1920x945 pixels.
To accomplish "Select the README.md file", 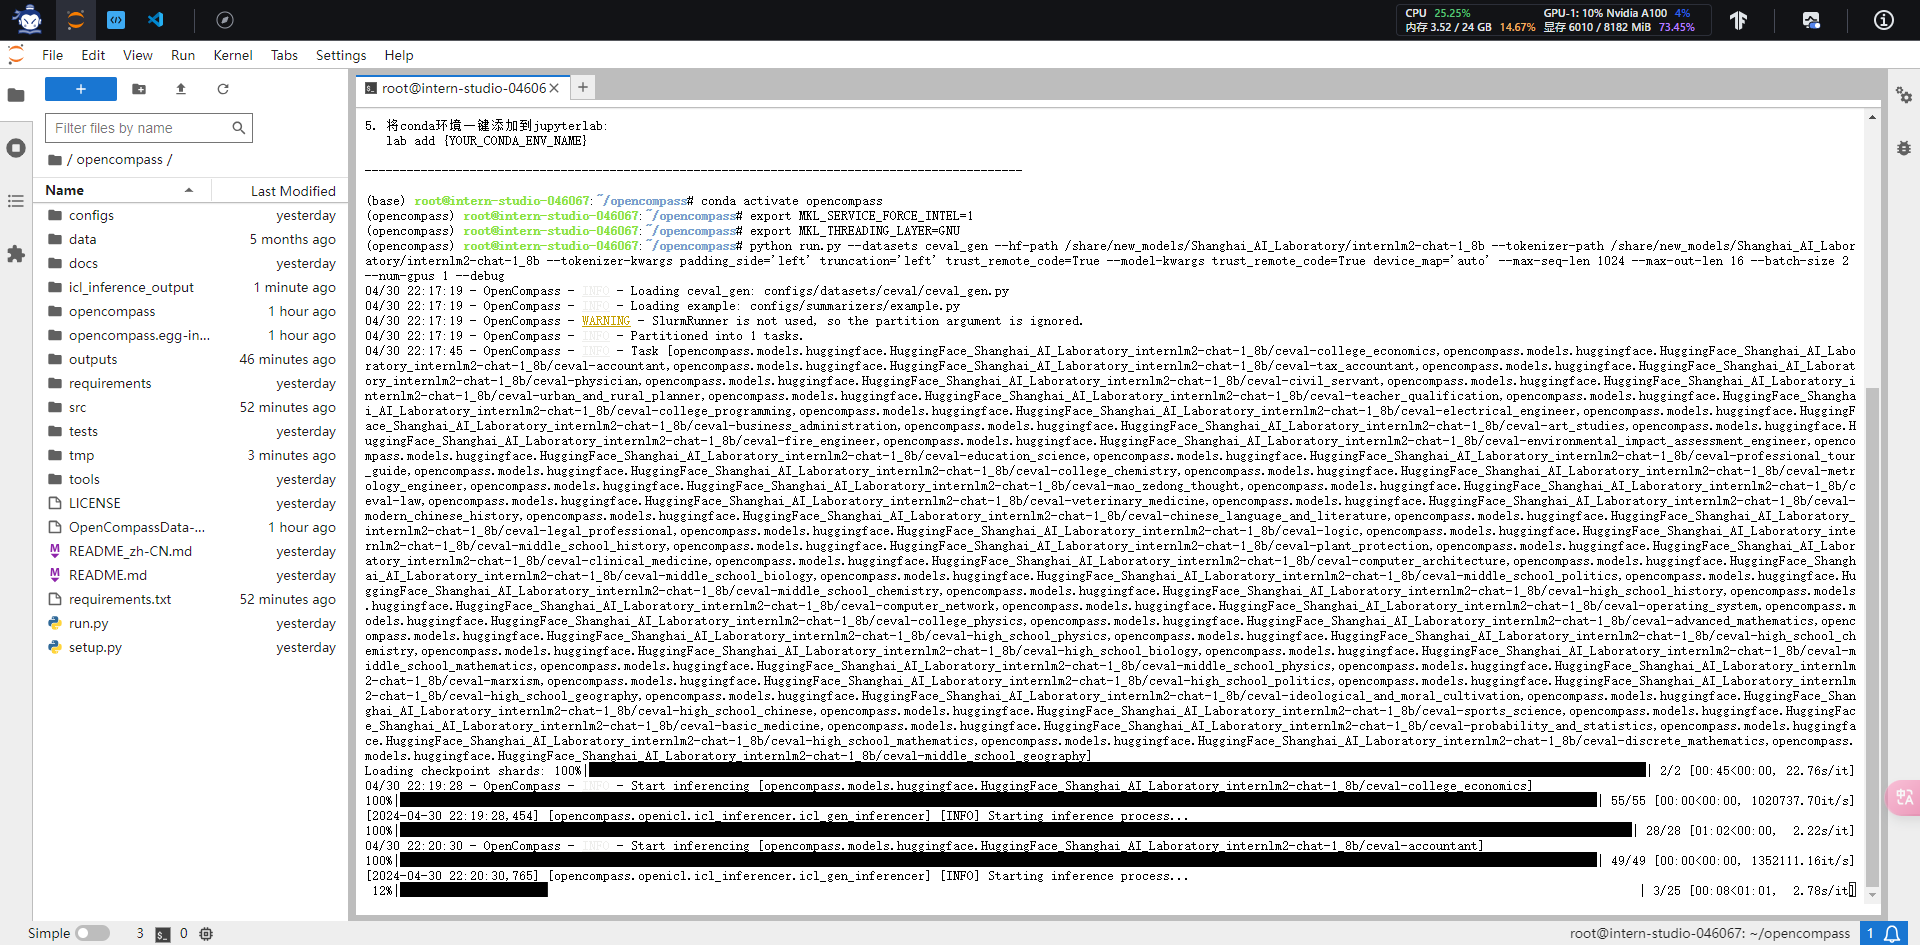I will (192, 575).
